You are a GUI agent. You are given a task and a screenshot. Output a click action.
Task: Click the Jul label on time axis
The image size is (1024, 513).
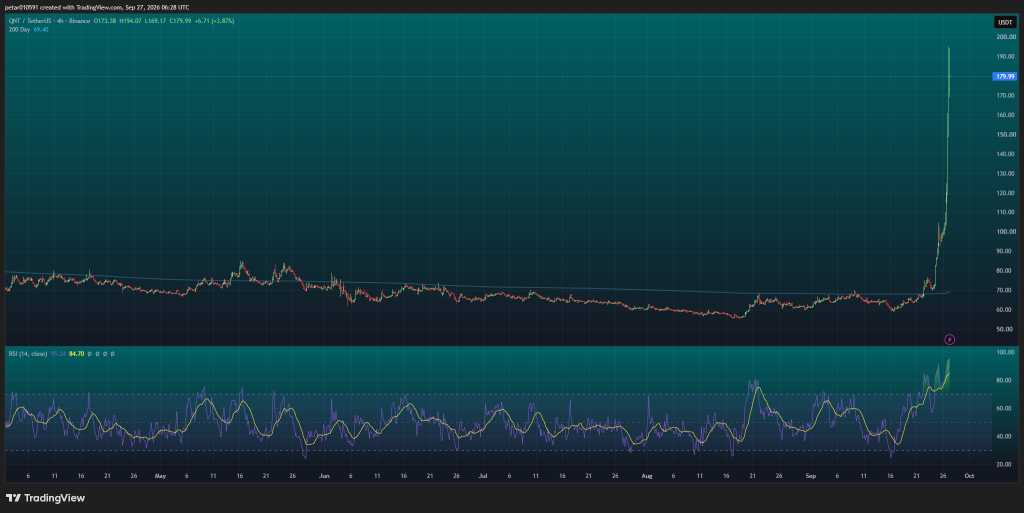[x=483, y=476]
